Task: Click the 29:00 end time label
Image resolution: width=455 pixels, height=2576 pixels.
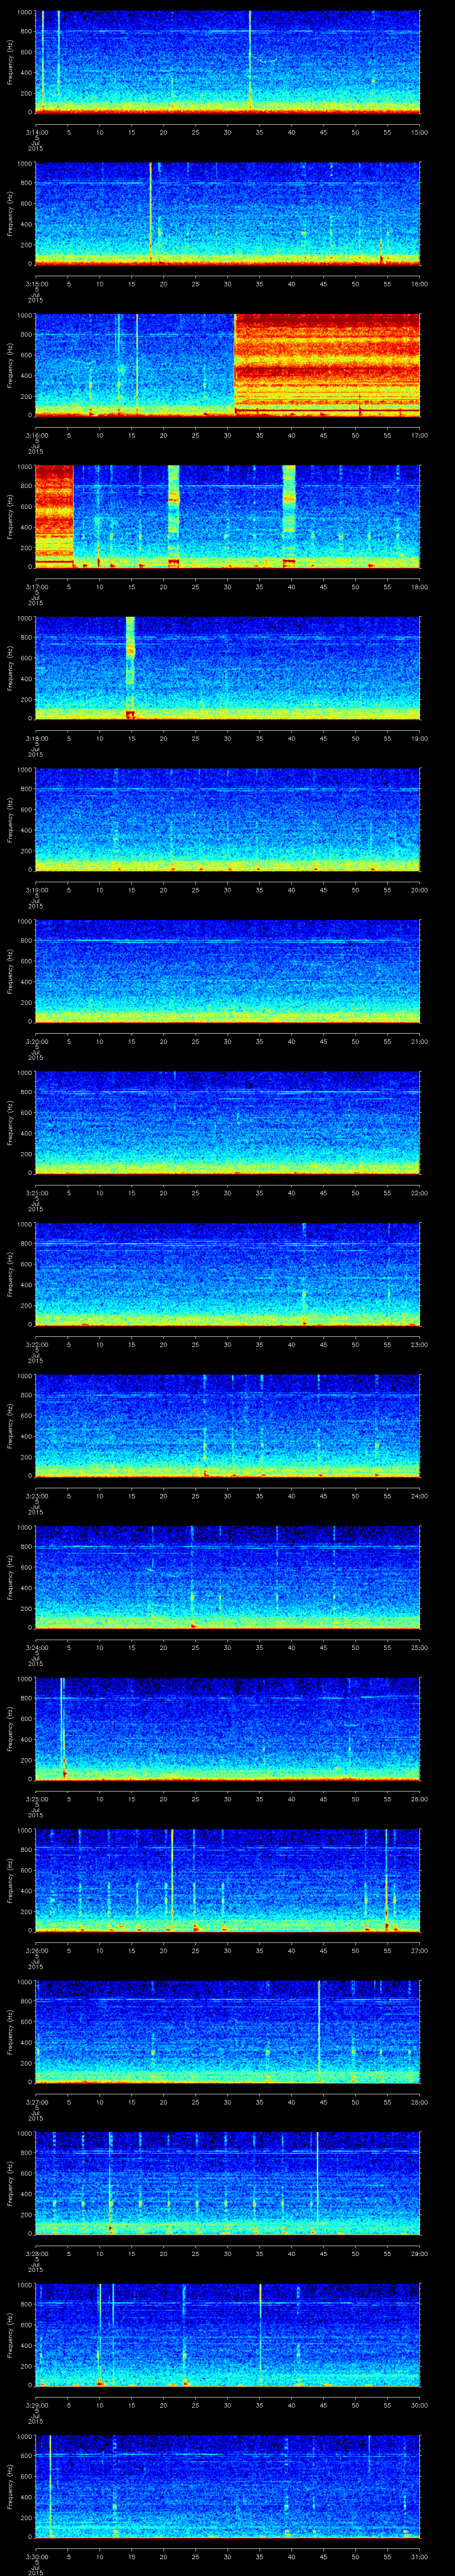Action: pyautogui.click(x=419, y=2253)
